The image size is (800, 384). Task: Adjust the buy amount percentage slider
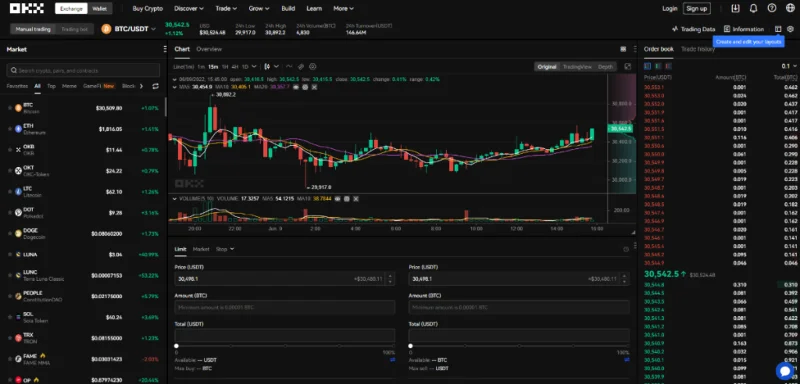click(285, 346)
